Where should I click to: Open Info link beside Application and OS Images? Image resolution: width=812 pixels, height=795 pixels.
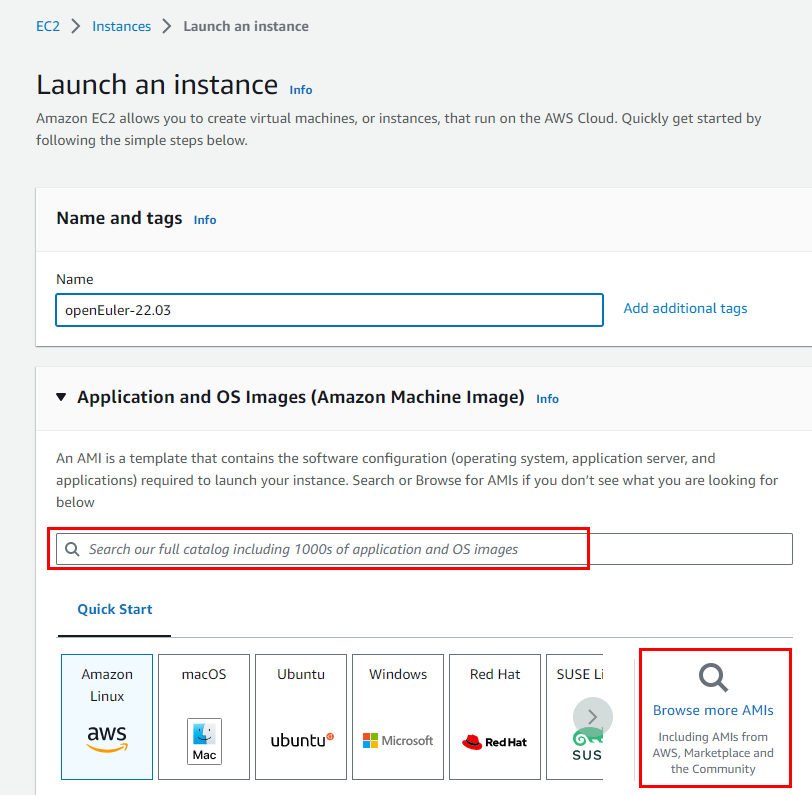tap(547, 399)
